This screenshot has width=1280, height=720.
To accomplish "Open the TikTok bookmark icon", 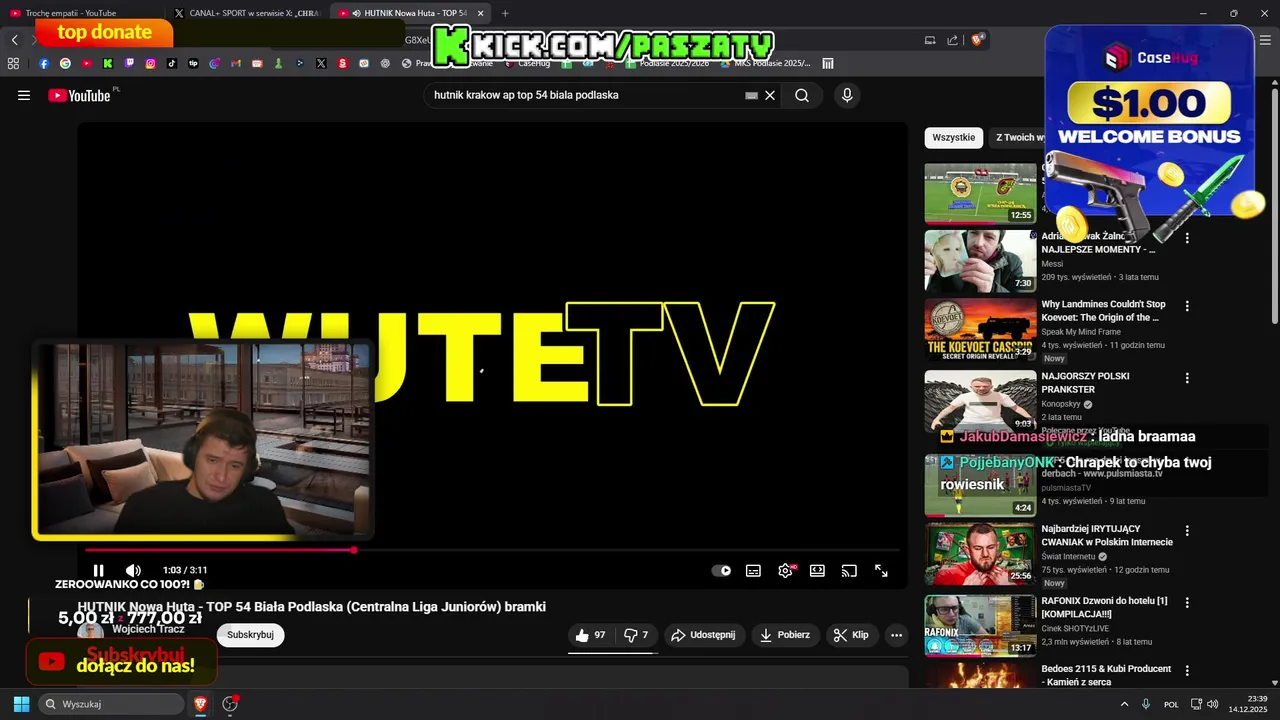I will point(172,63).
